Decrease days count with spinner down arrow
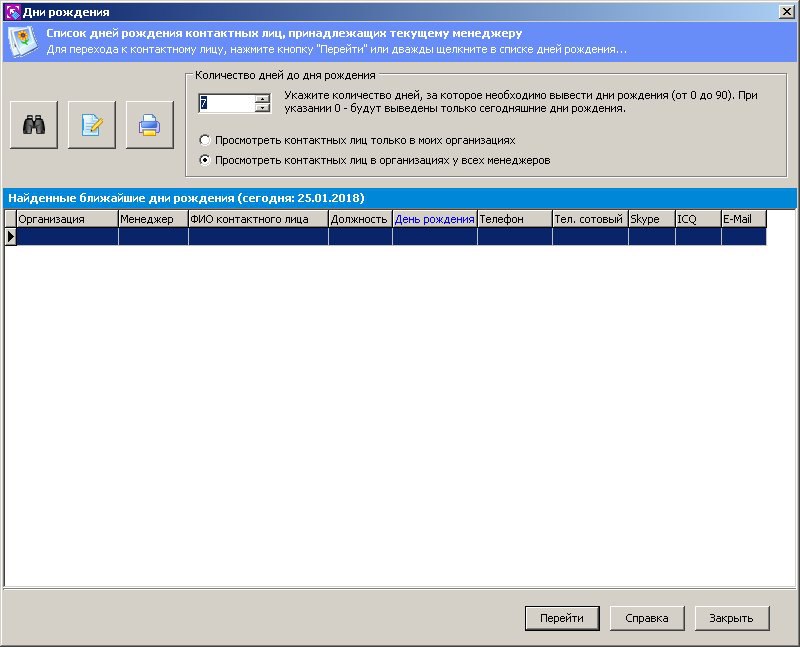The height and width of the screenshot is (647, 800). click(262, 108)
